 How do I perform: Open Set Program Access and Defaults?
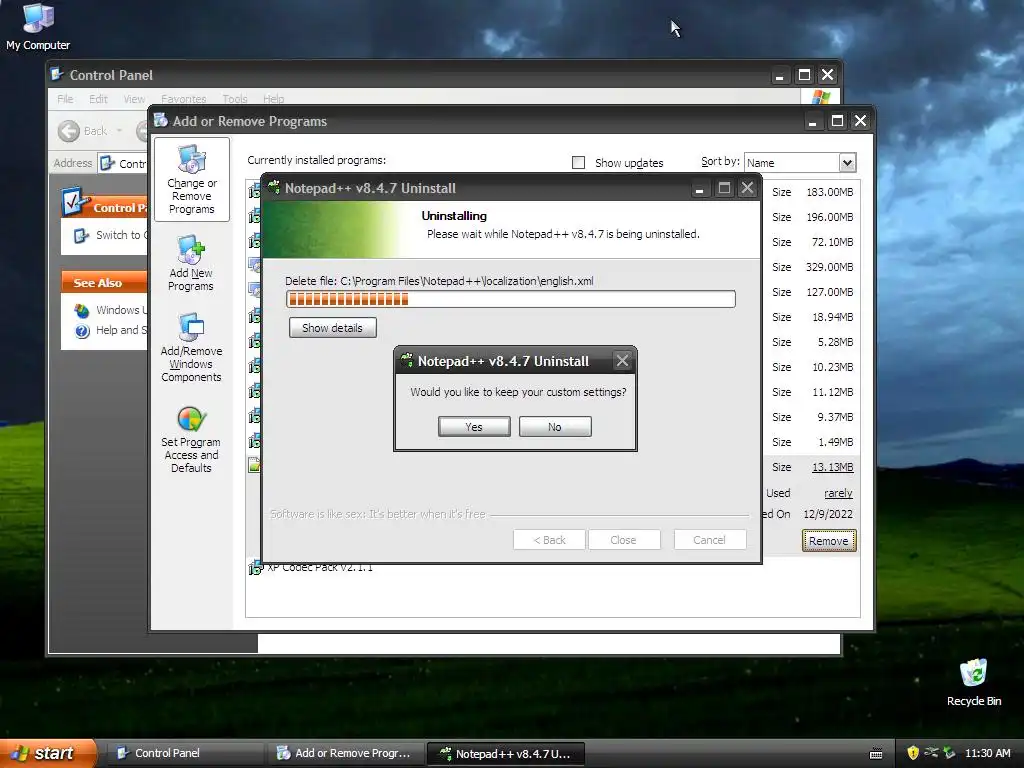pyautogui.click(x=191, y=439)
